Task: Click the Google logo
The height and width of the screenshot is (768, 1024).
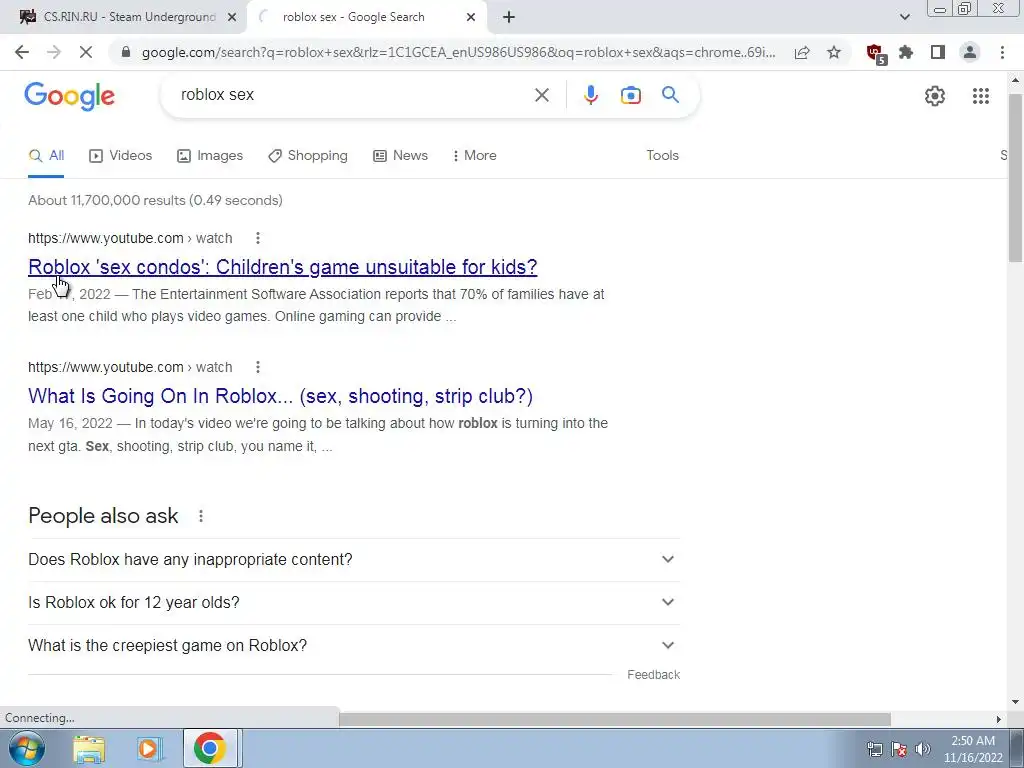Action: click(70, 96)
